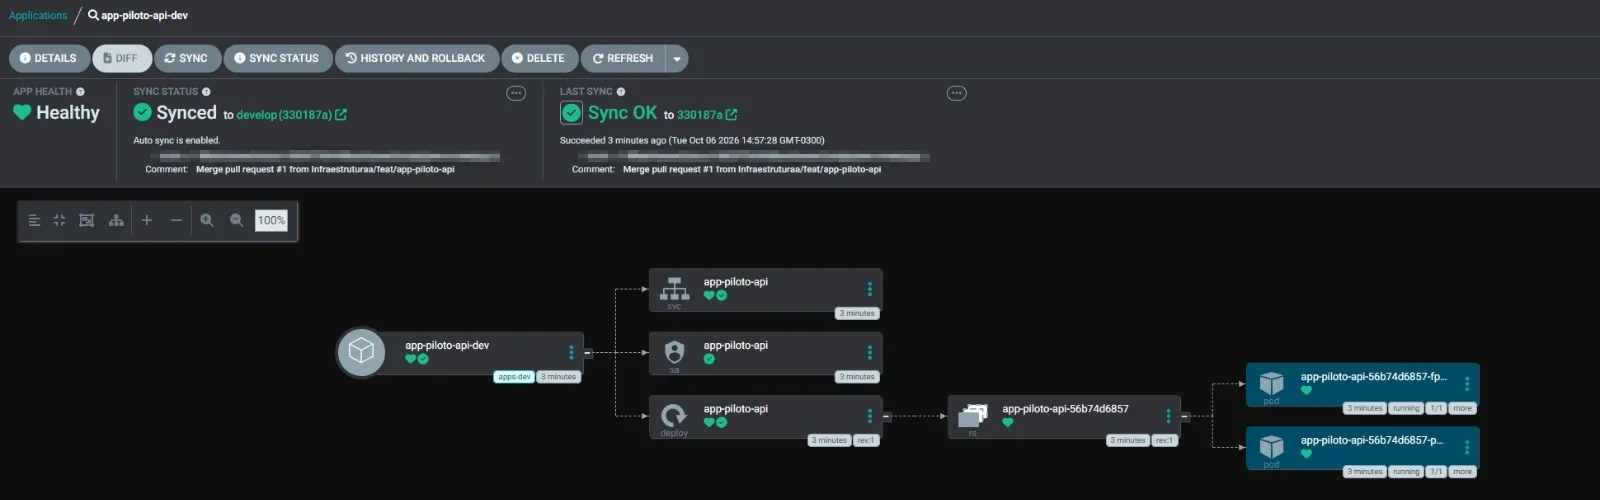Click the green Healthy heart icon

coord(22,112)
